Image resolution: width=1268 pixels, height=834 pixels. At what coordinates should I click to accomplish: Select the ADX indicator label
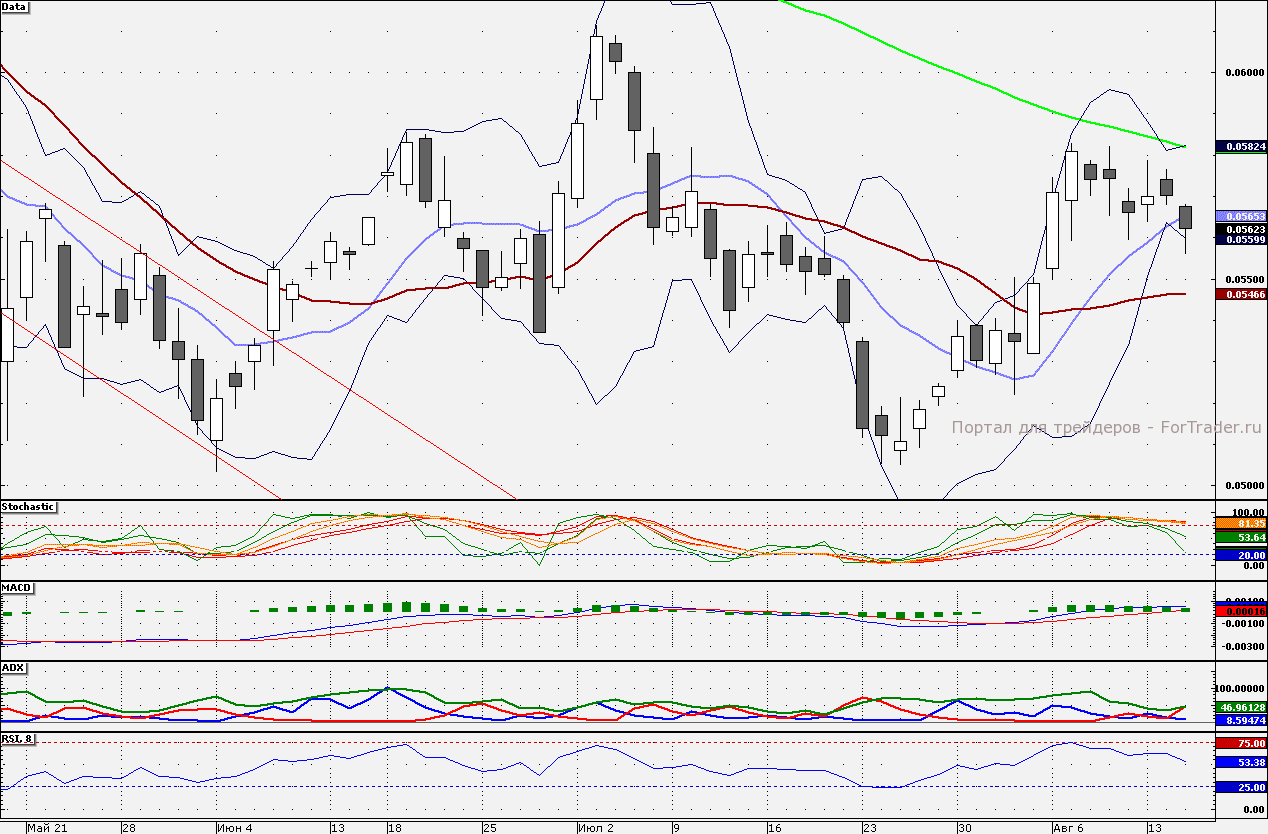13,667
